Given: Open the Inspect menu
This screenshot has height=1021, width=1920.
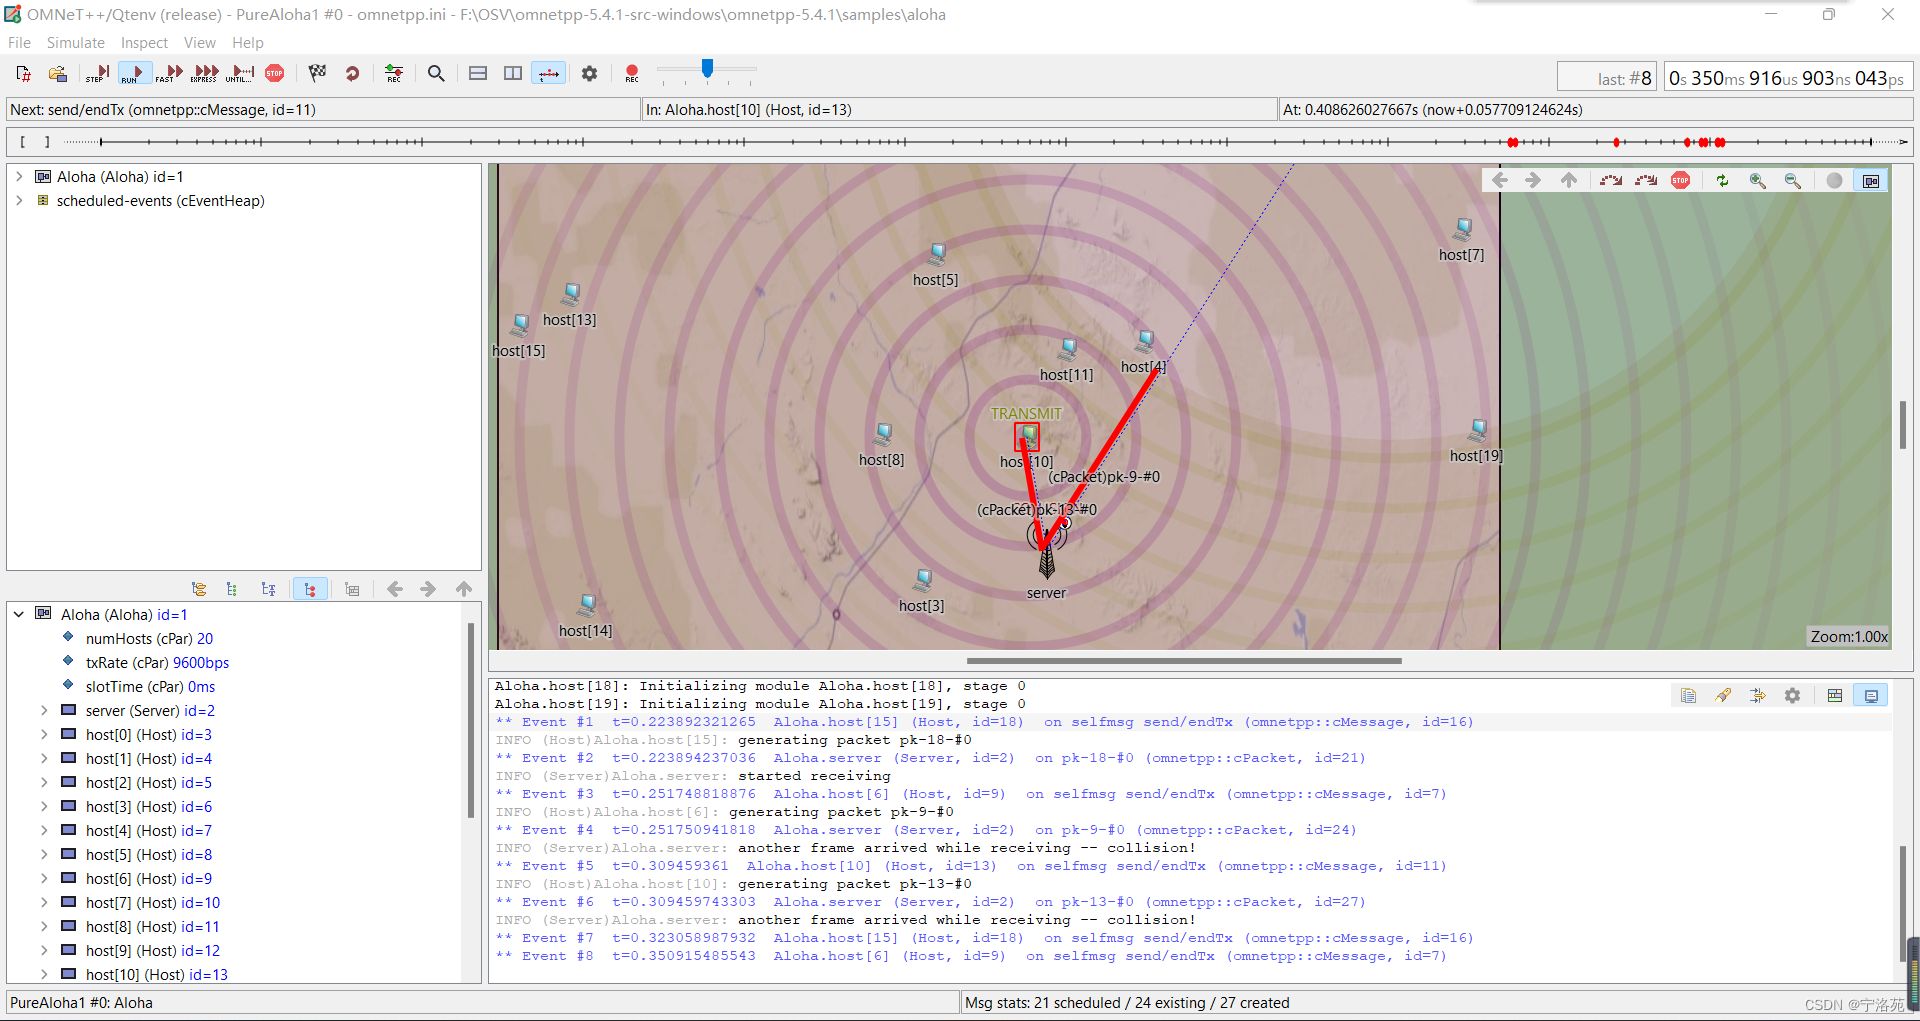Looking at the screenshot, I should (x=144, y=42).
